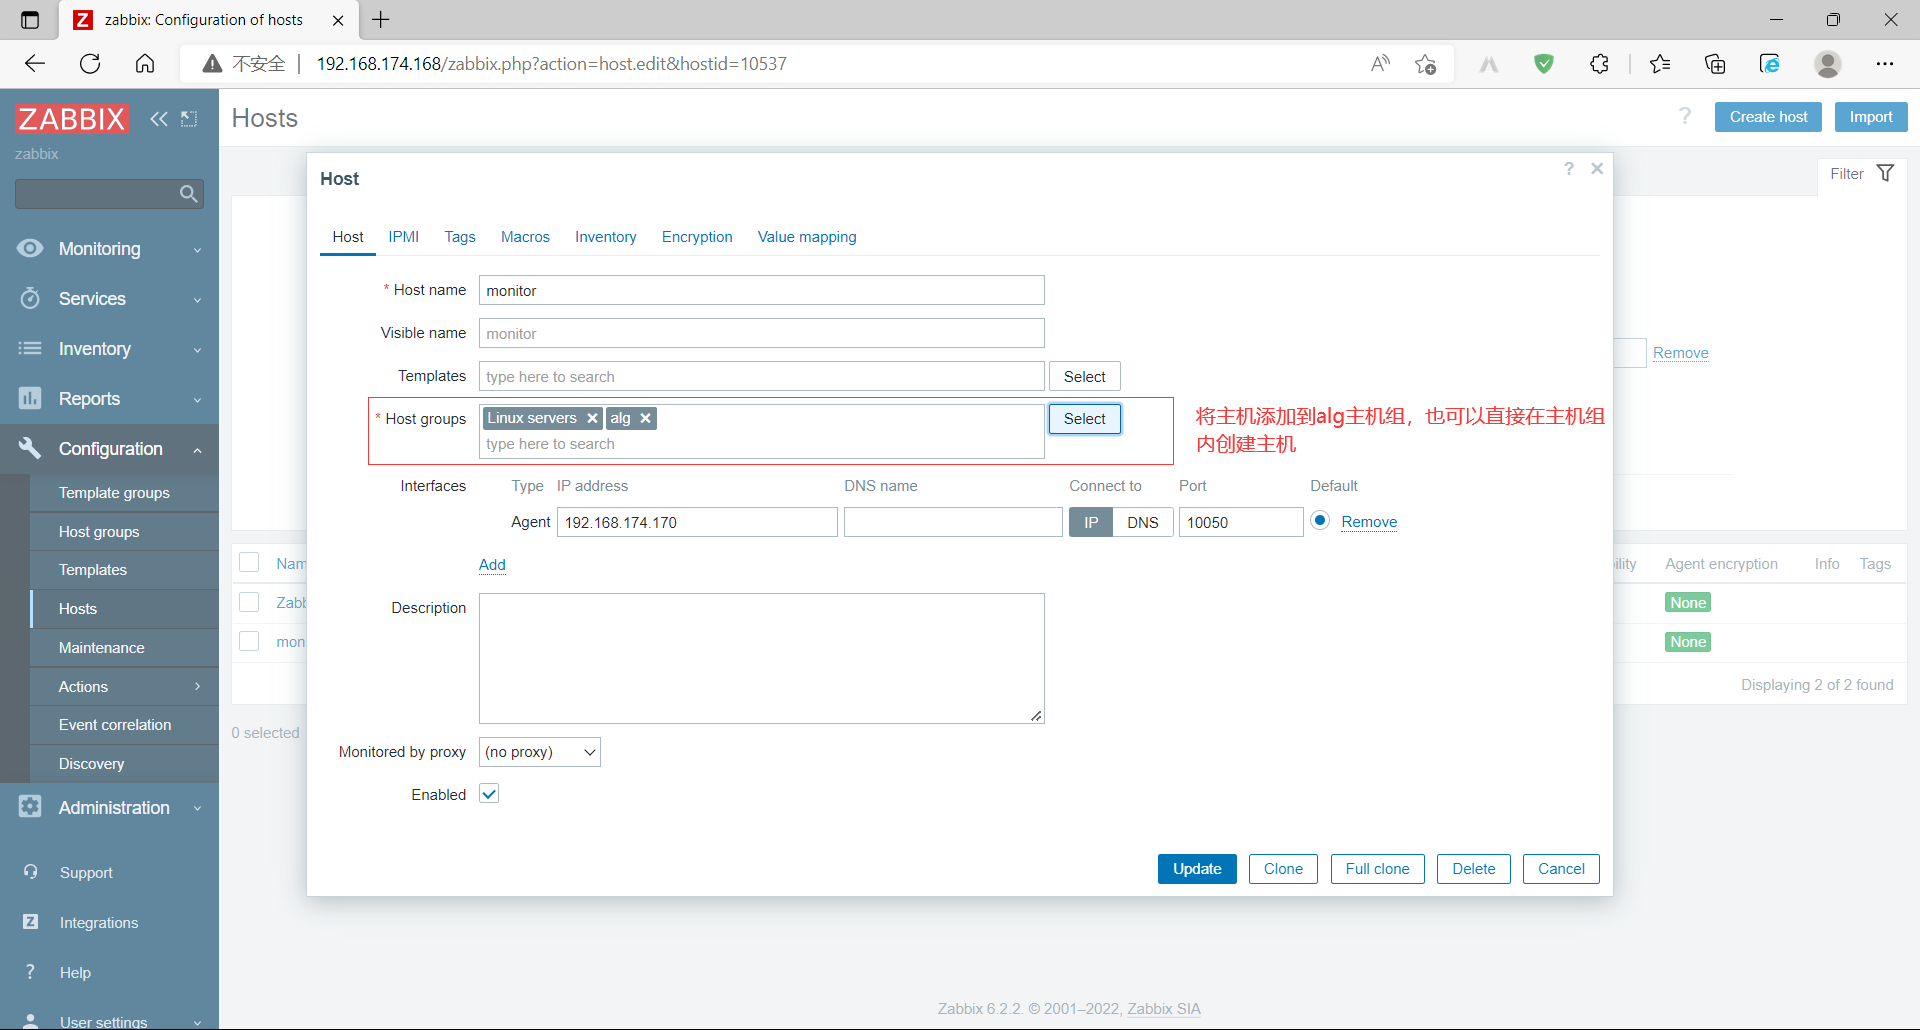Switch to the Macros tab
The height and width of the screenshot is (1030, 1920).
[x=525, y=237]
